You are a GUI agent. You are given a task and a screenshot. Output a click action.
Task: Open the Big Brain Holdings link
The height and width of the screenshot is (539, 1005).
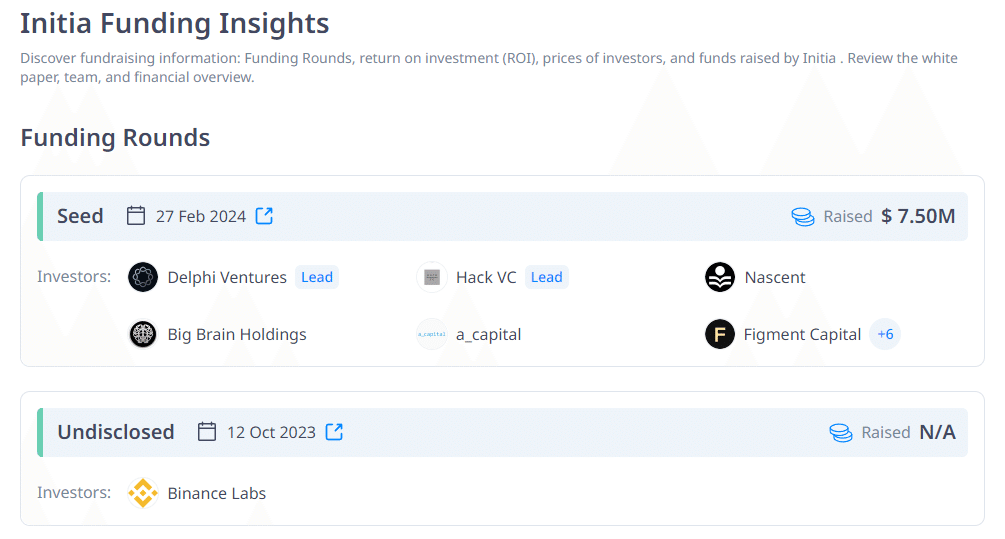pos(237,334)
